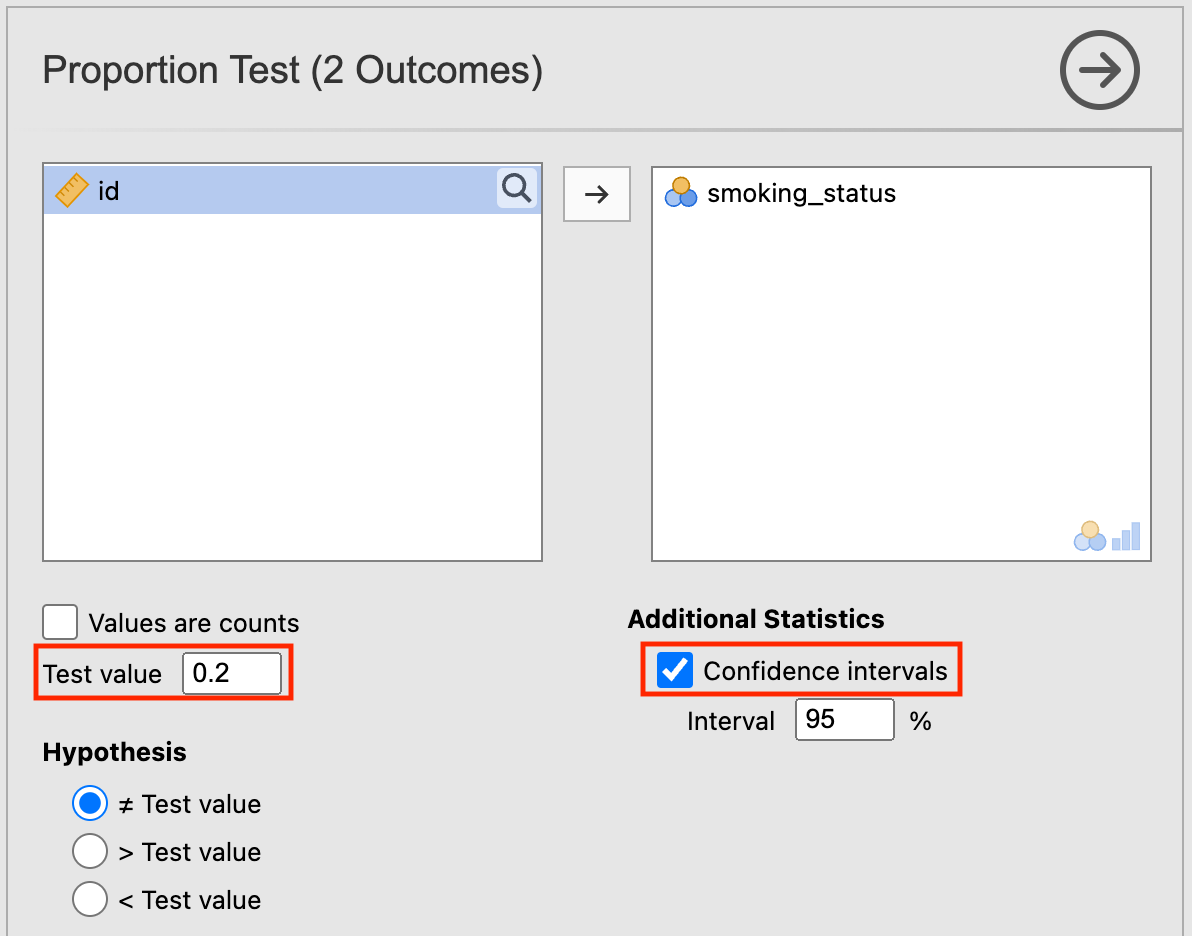The width and height of the screenshot is (1192, 936).
Task: Click the search magnifier in the variable list
Action: pyautogui.click(x=516, y=188)
